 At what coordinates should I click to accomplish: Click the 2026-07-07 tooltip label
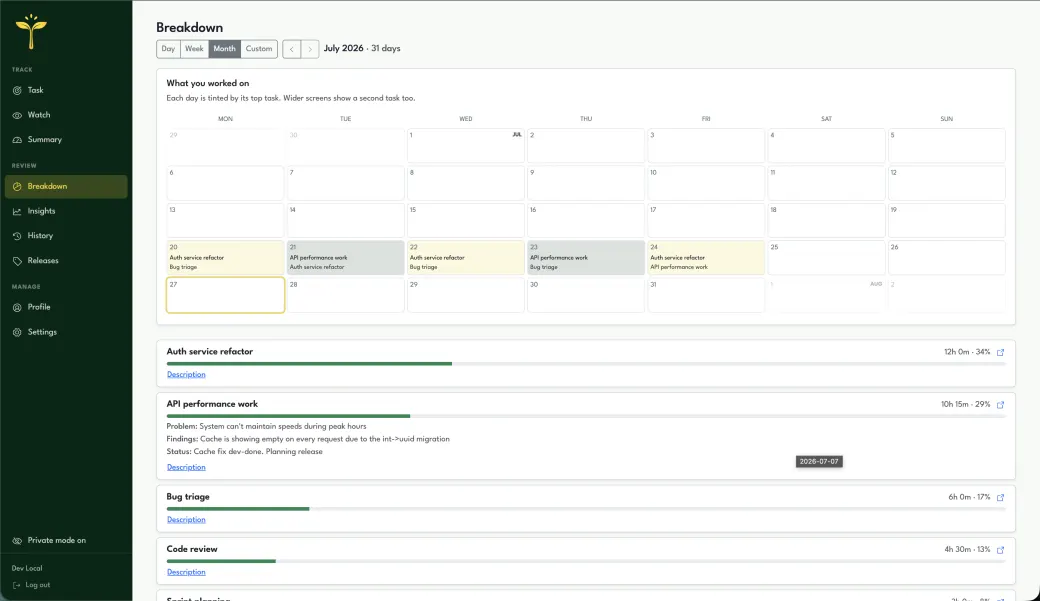tap(819, 462)
